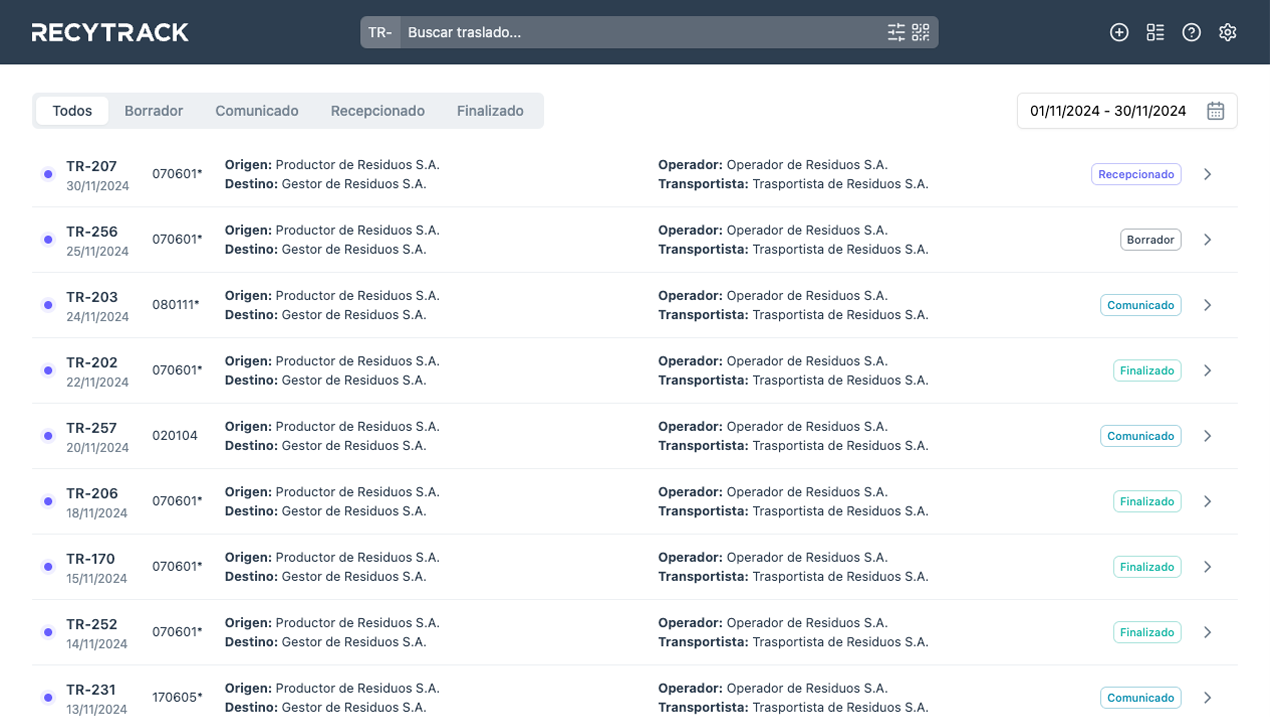1270x717 pixels.
Task: Click the search filters sliders icon
Action: click(x=897, y=31)
